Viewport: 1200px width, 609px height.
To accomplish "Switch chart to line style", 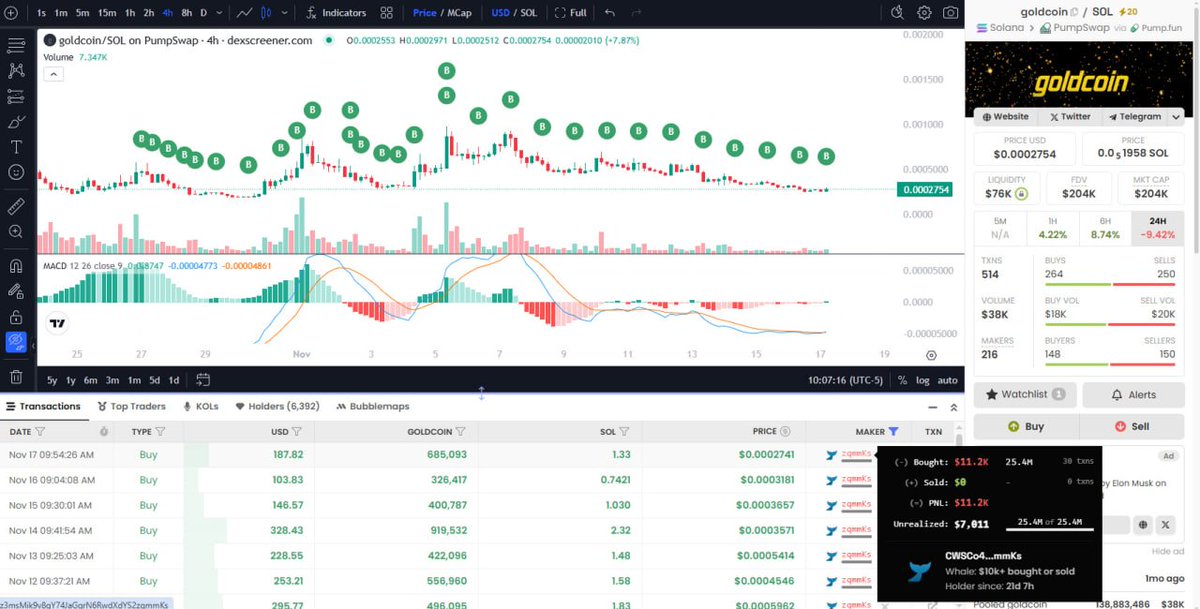I will 245,13.
